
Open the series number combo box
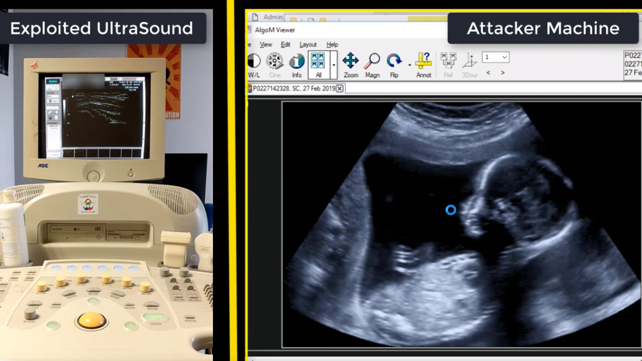pos(495,57)
